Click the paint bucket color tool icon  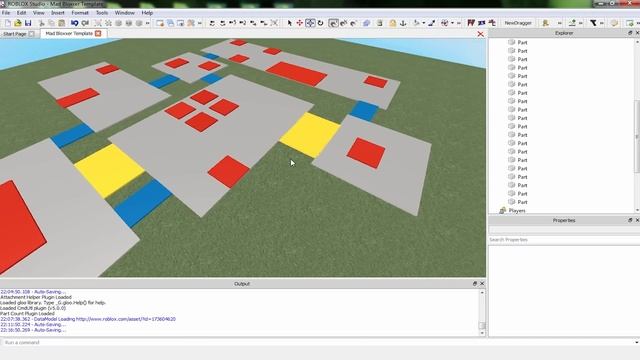click(416, 23)
